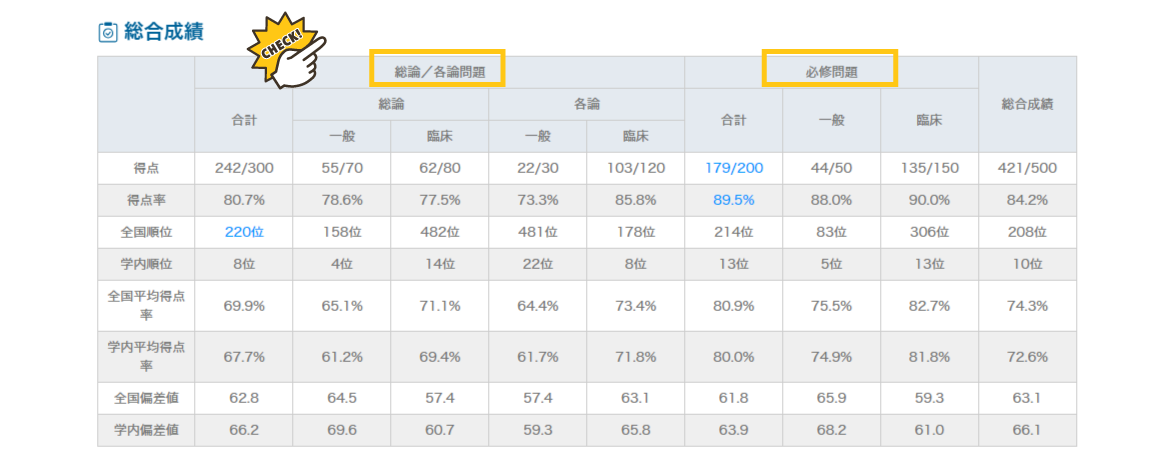The image size is (1173, 476).
Task: Click the 61.2% school average cell
Action: (x=342, y=357)
